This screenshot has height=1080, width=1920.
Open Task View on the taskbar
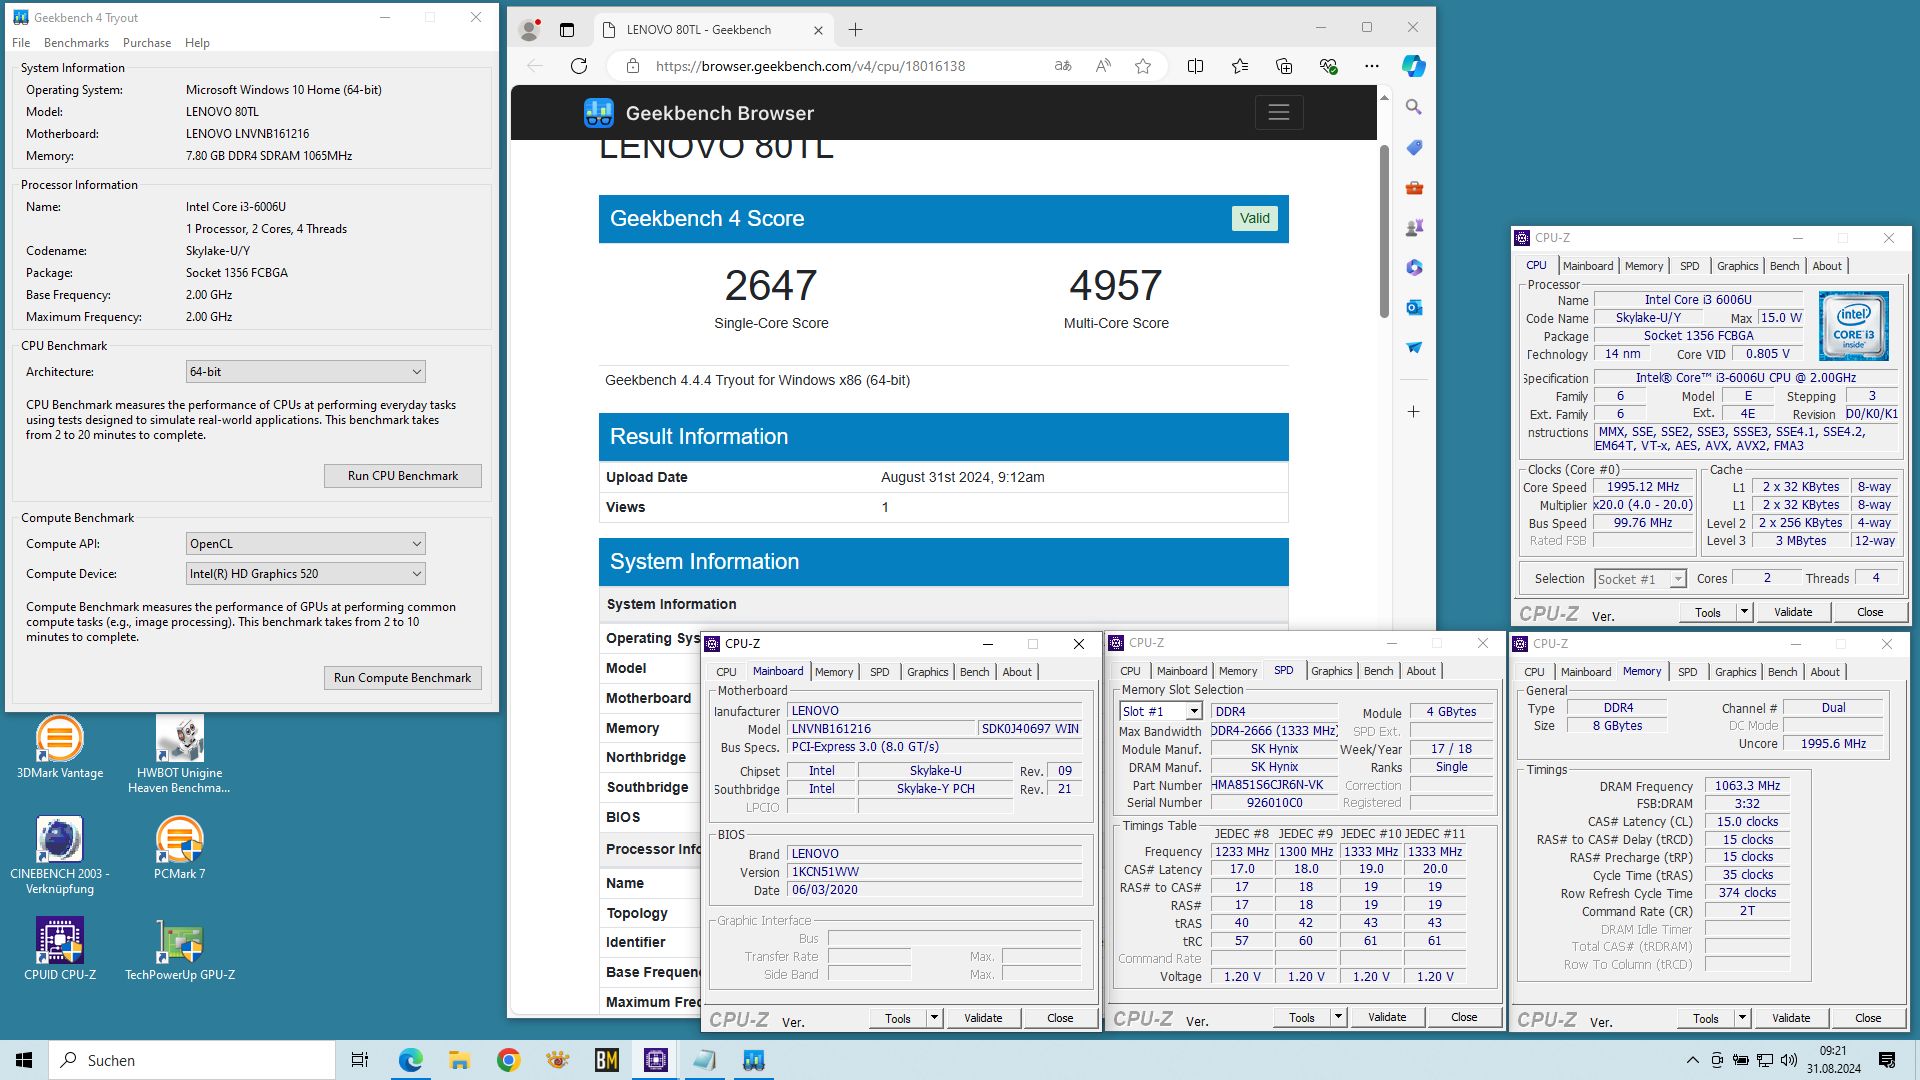pos(360,1060)
